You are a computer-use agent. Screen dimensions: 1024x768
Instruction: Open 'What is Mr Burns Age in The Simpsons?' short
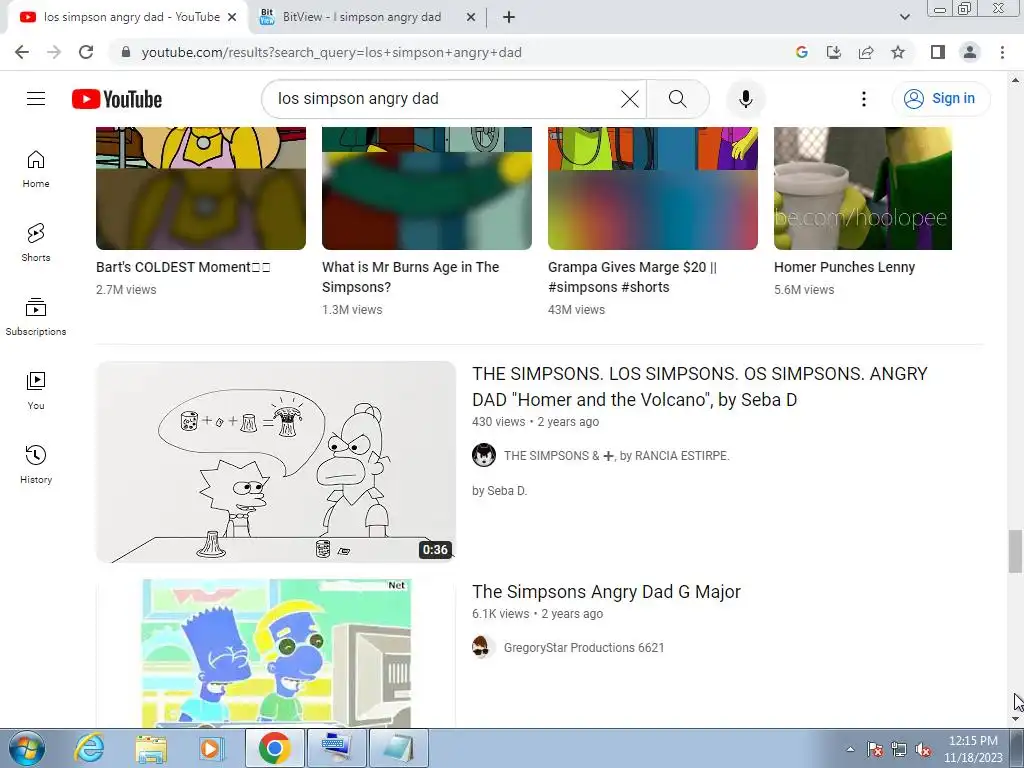(410, 277)
